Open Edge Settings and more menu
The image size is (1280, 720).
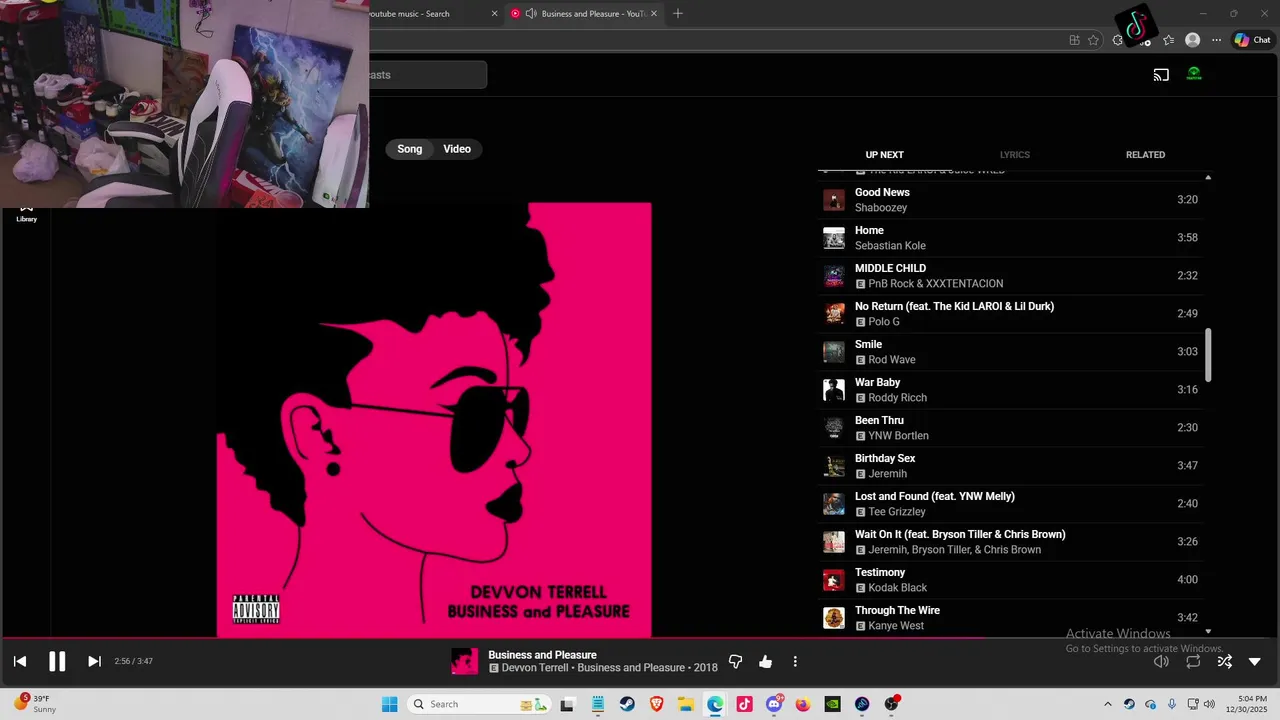click(x=1216, y=40)
